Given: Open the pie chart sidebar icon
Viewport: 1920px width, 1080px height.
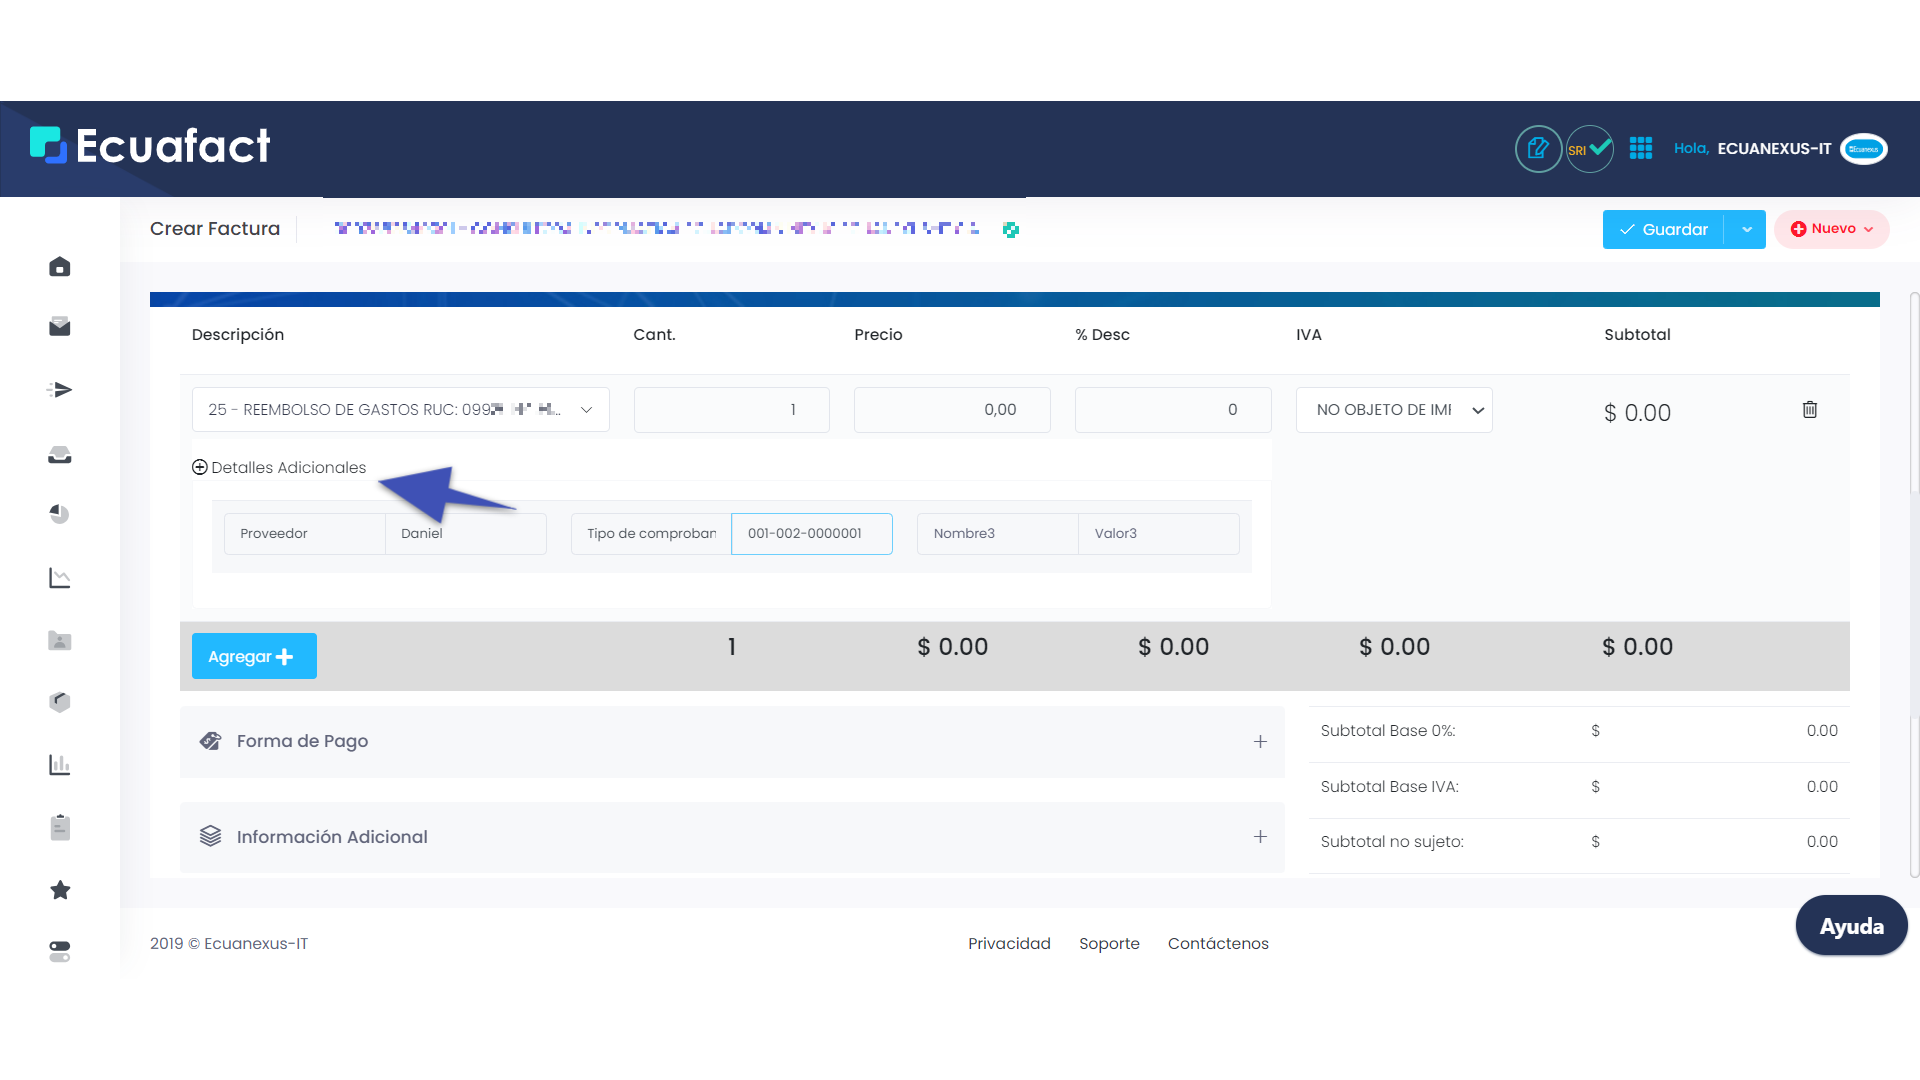Looking at the screenshot, I should point(60,514).
